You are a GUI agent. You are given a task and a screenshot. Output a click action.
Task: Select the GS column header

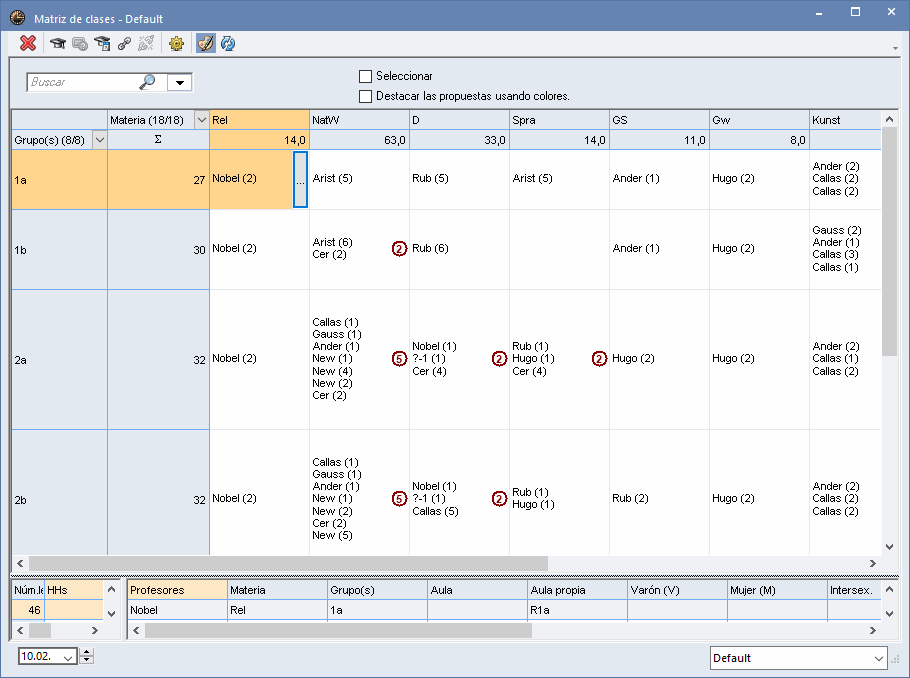[659, 120]
